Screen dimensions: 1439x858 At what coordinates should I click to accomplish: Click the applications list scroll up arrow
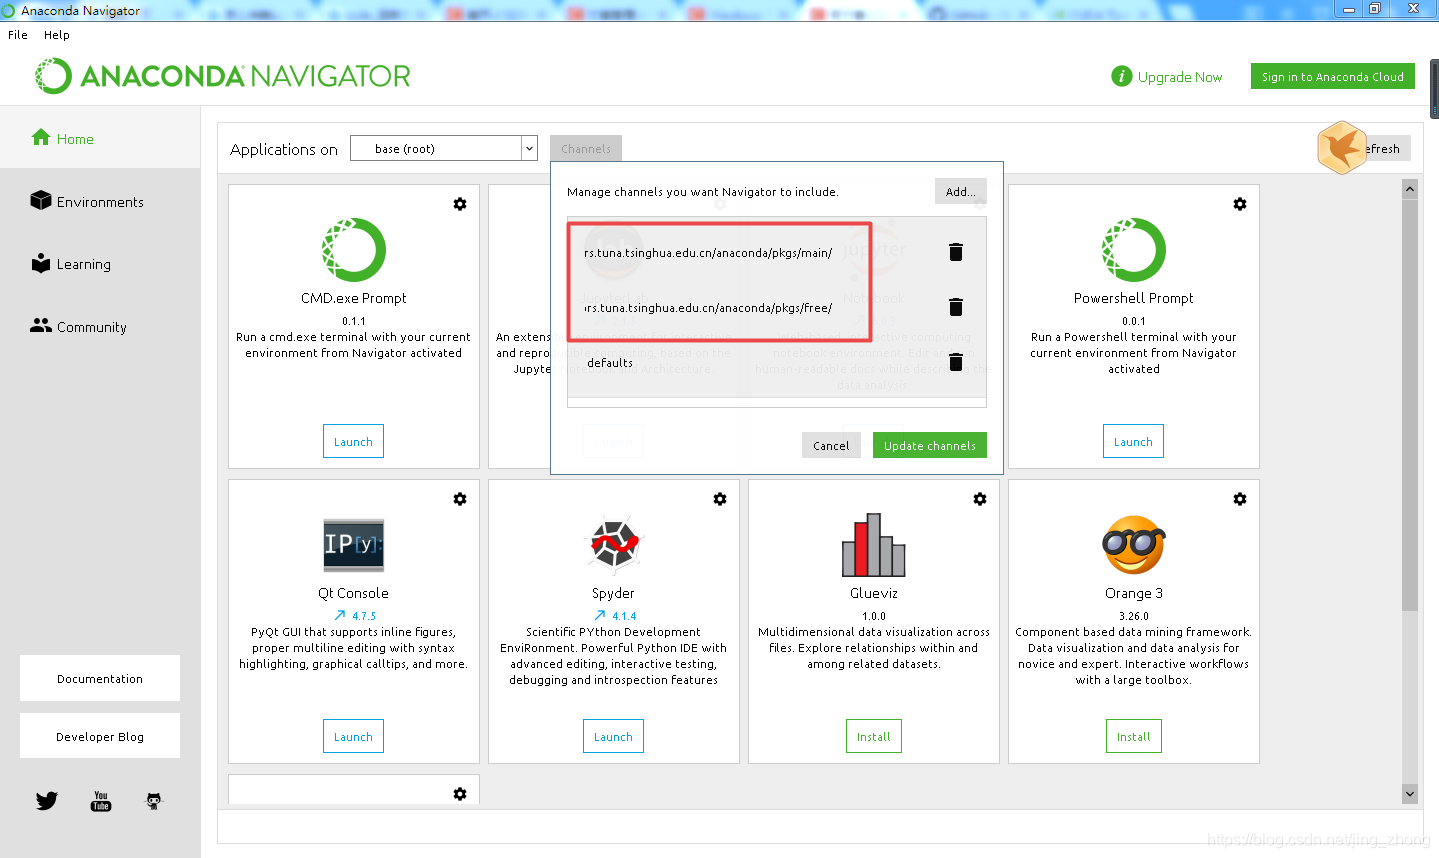coord(1410,189)
